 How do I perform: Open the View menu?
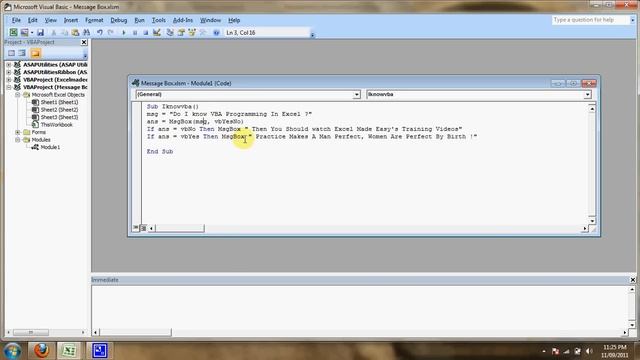pos(51,20)
